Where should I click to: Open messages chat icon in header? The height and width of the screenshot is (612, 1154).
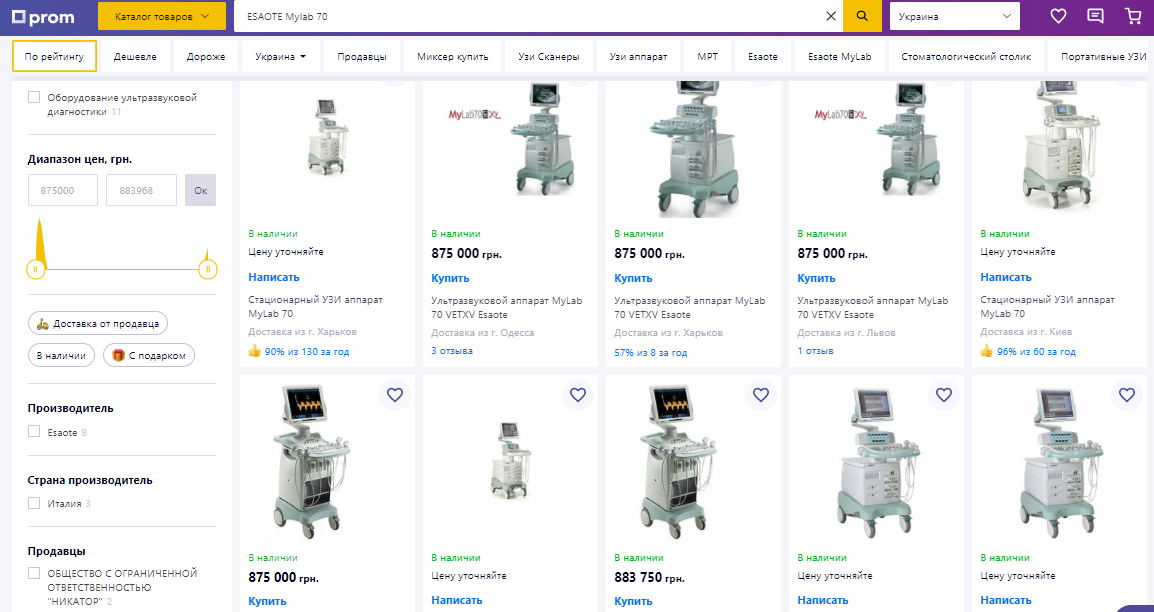click(x=1095, y=16)
